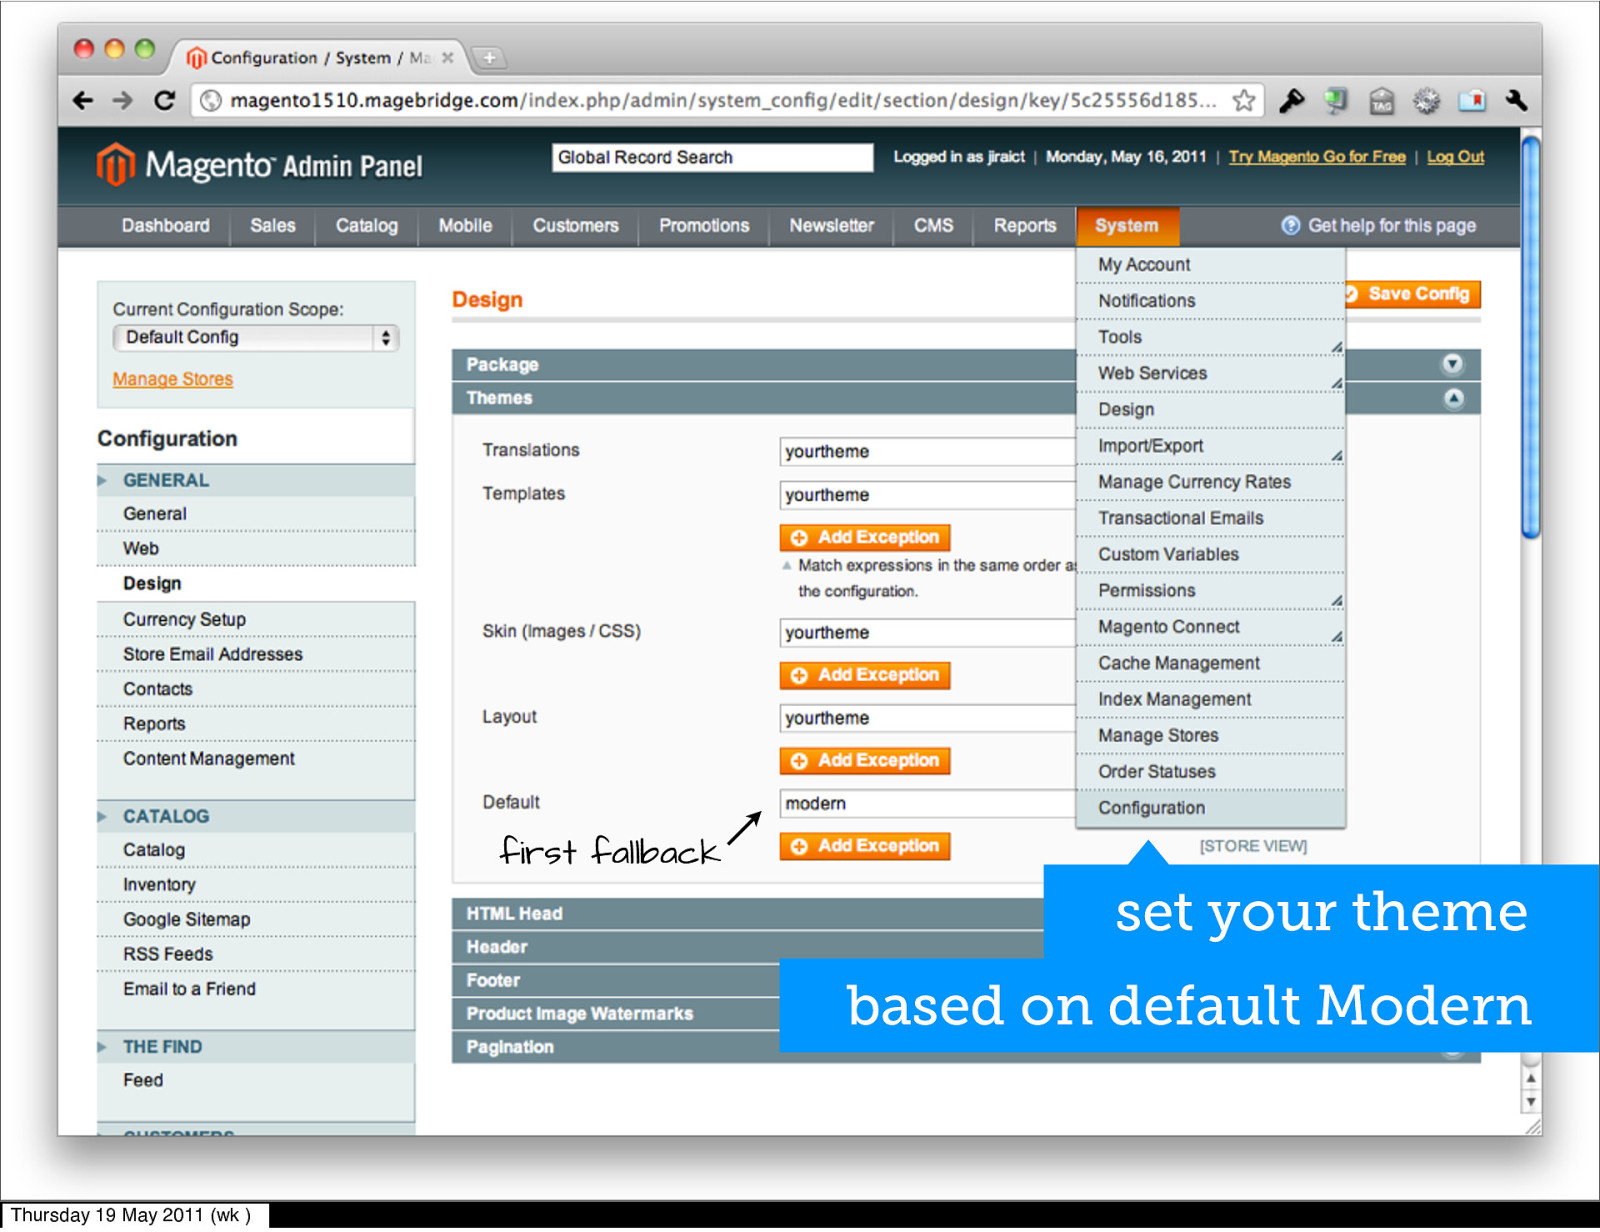Select Index Management from System menu
The image size is (1600, 1232).
point(1210,700)
